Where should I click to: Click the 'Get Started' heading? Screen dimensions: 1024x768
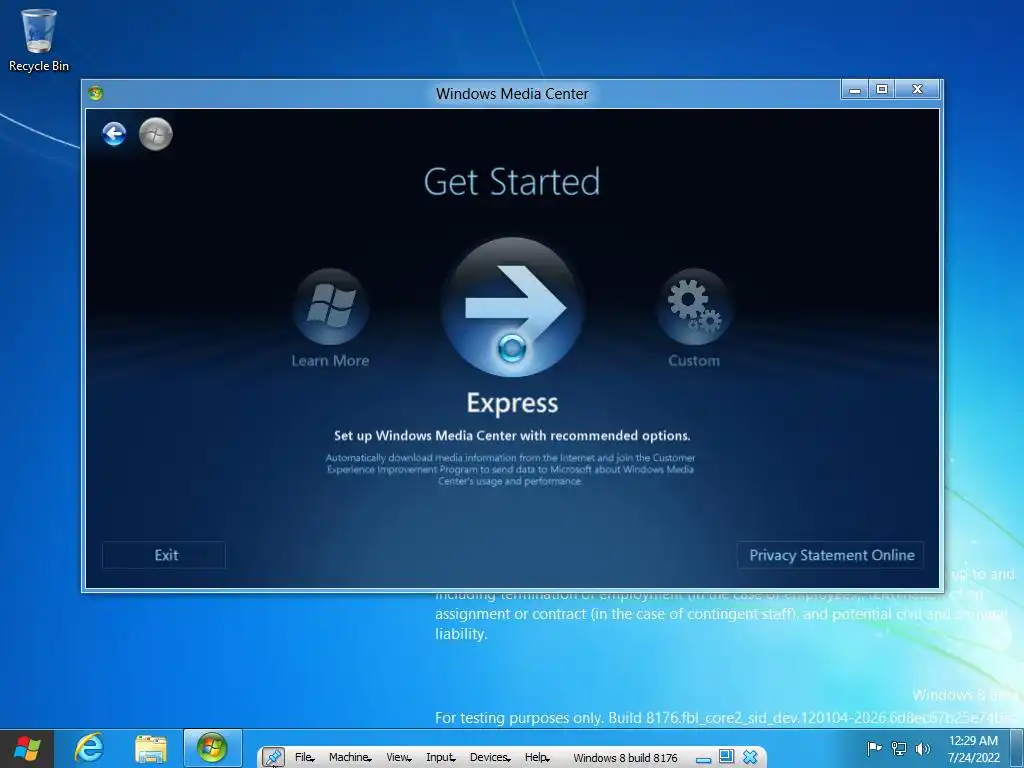[512, 182]
